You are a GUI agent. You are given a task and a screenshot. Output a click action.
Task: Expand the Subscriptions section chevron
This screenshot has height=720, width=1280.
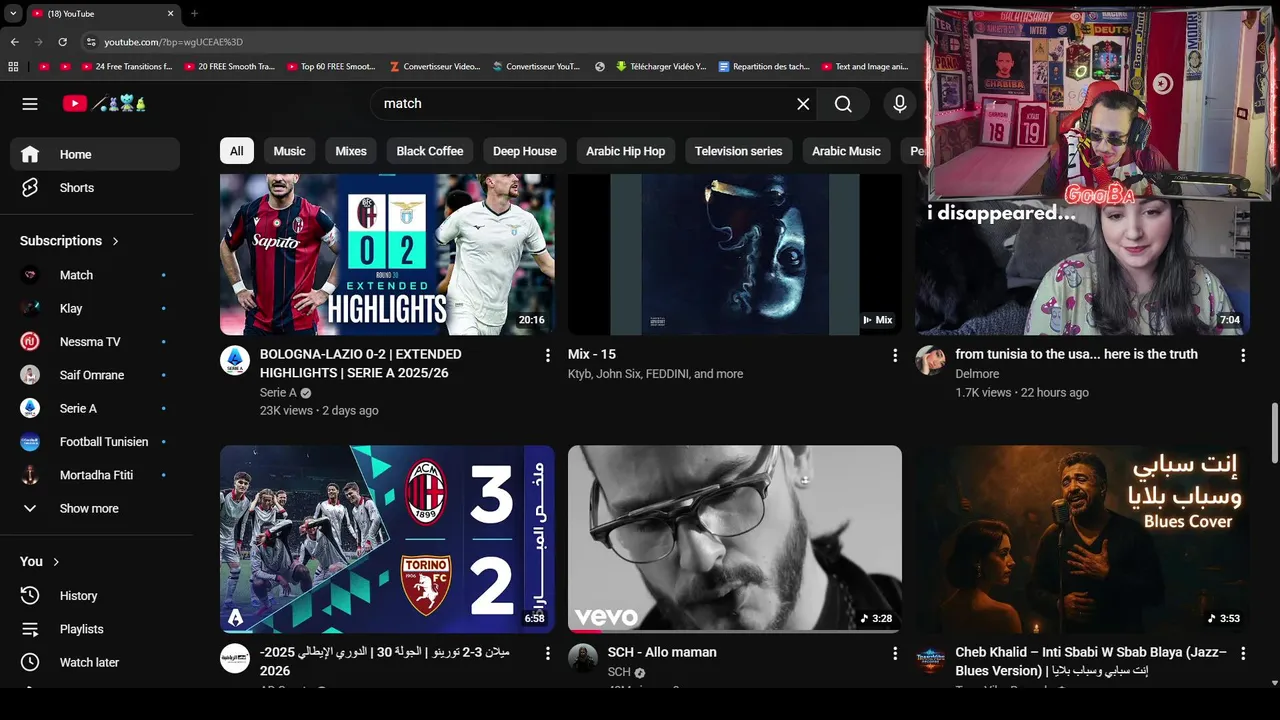[x=115, y=241]
